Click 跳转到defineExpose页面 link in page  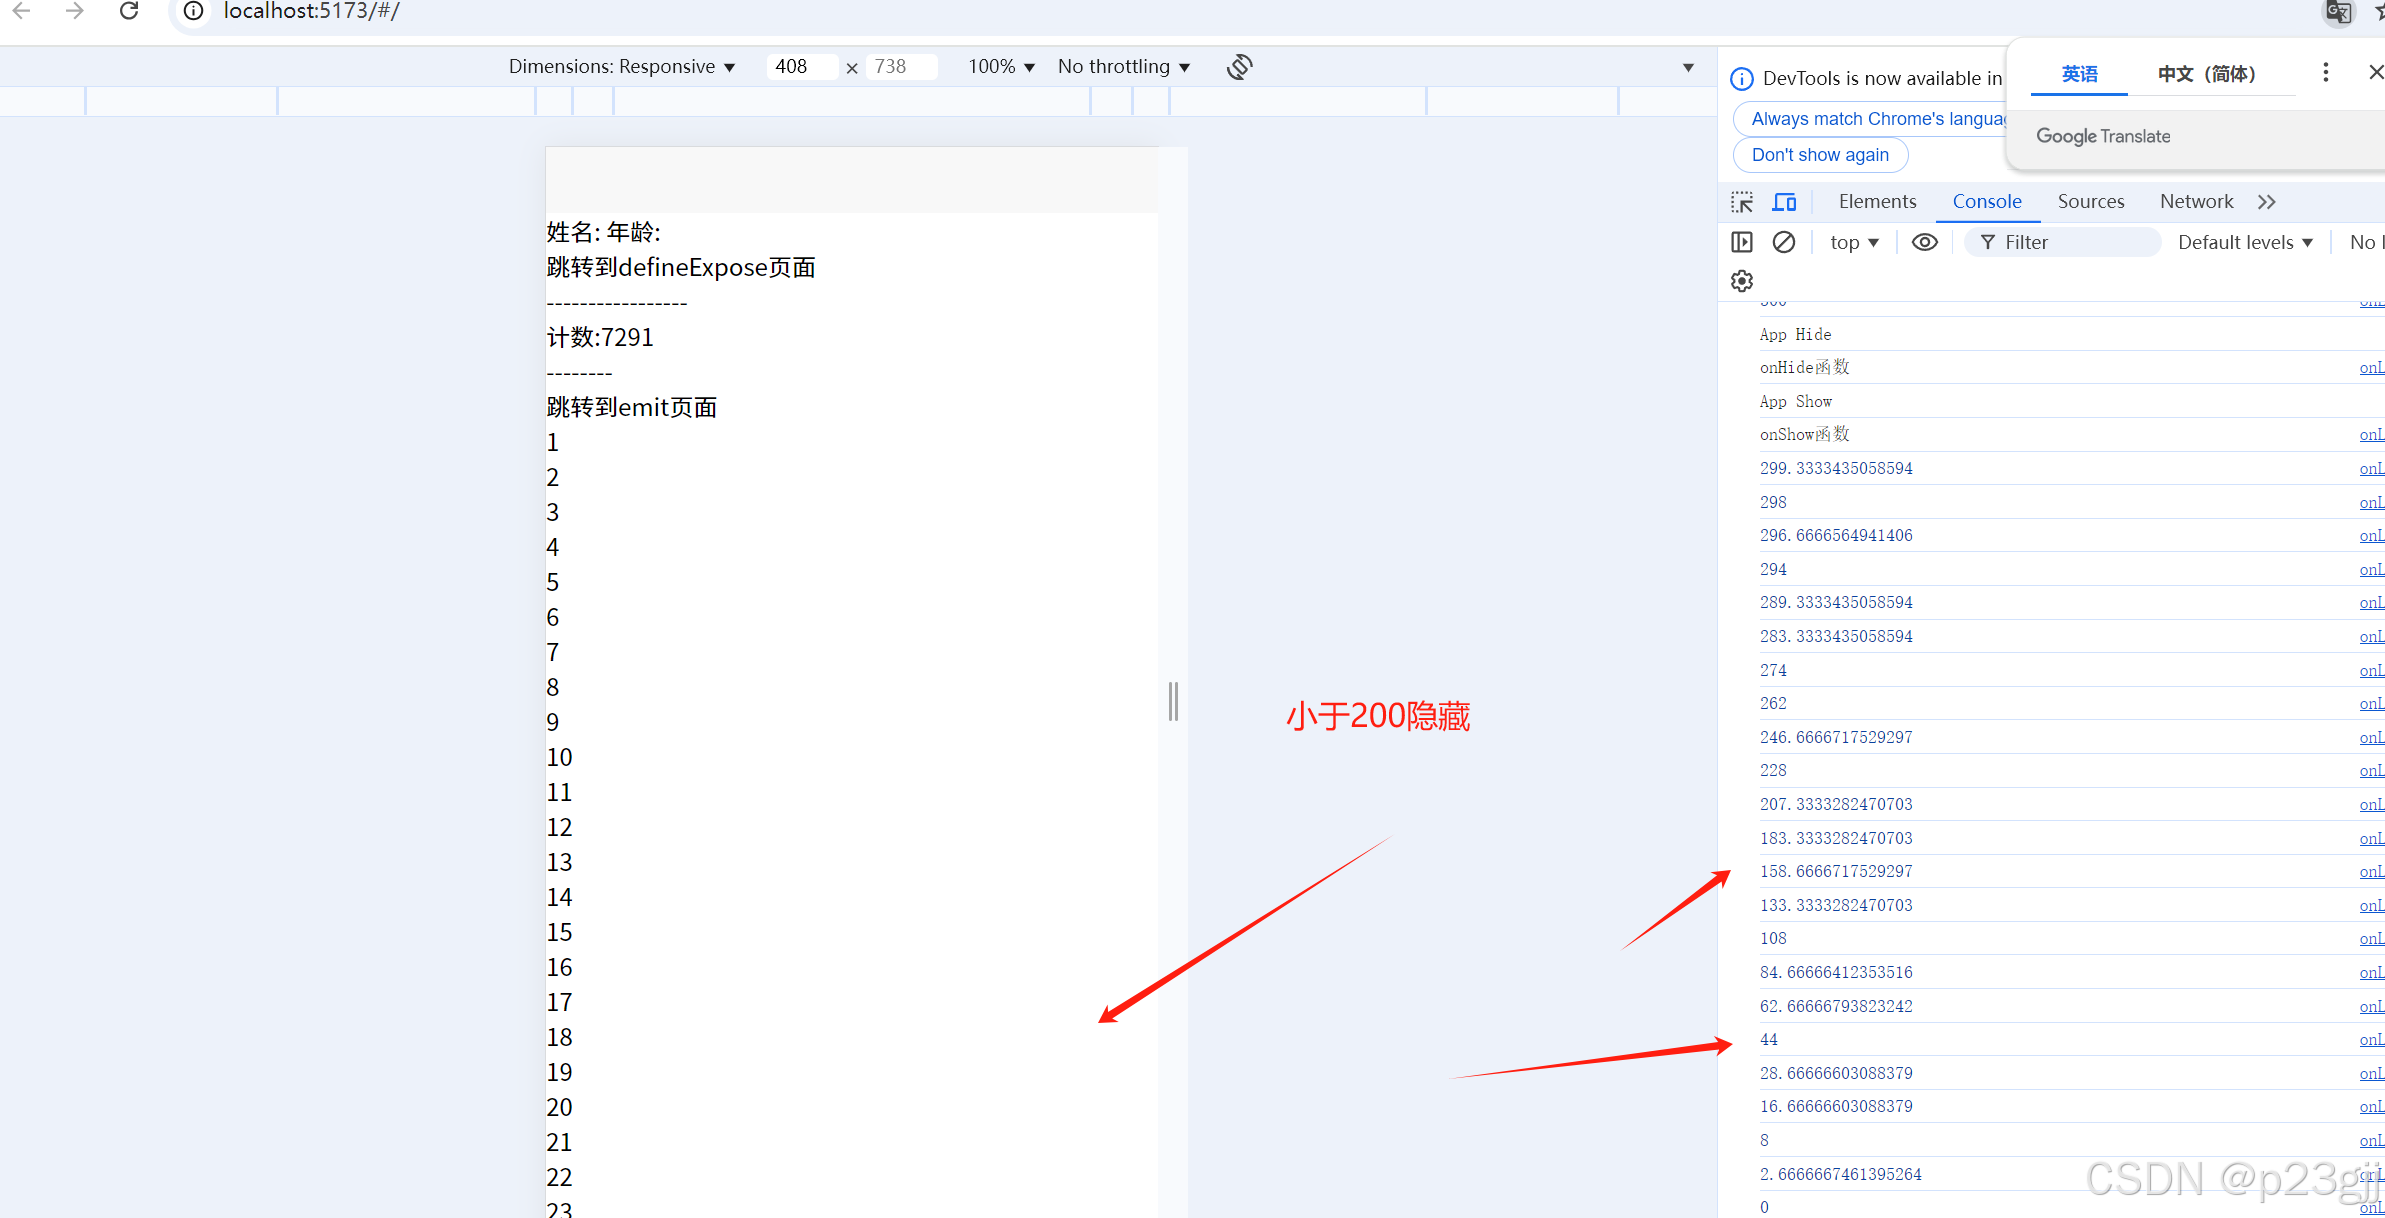(x=681, y=268)
